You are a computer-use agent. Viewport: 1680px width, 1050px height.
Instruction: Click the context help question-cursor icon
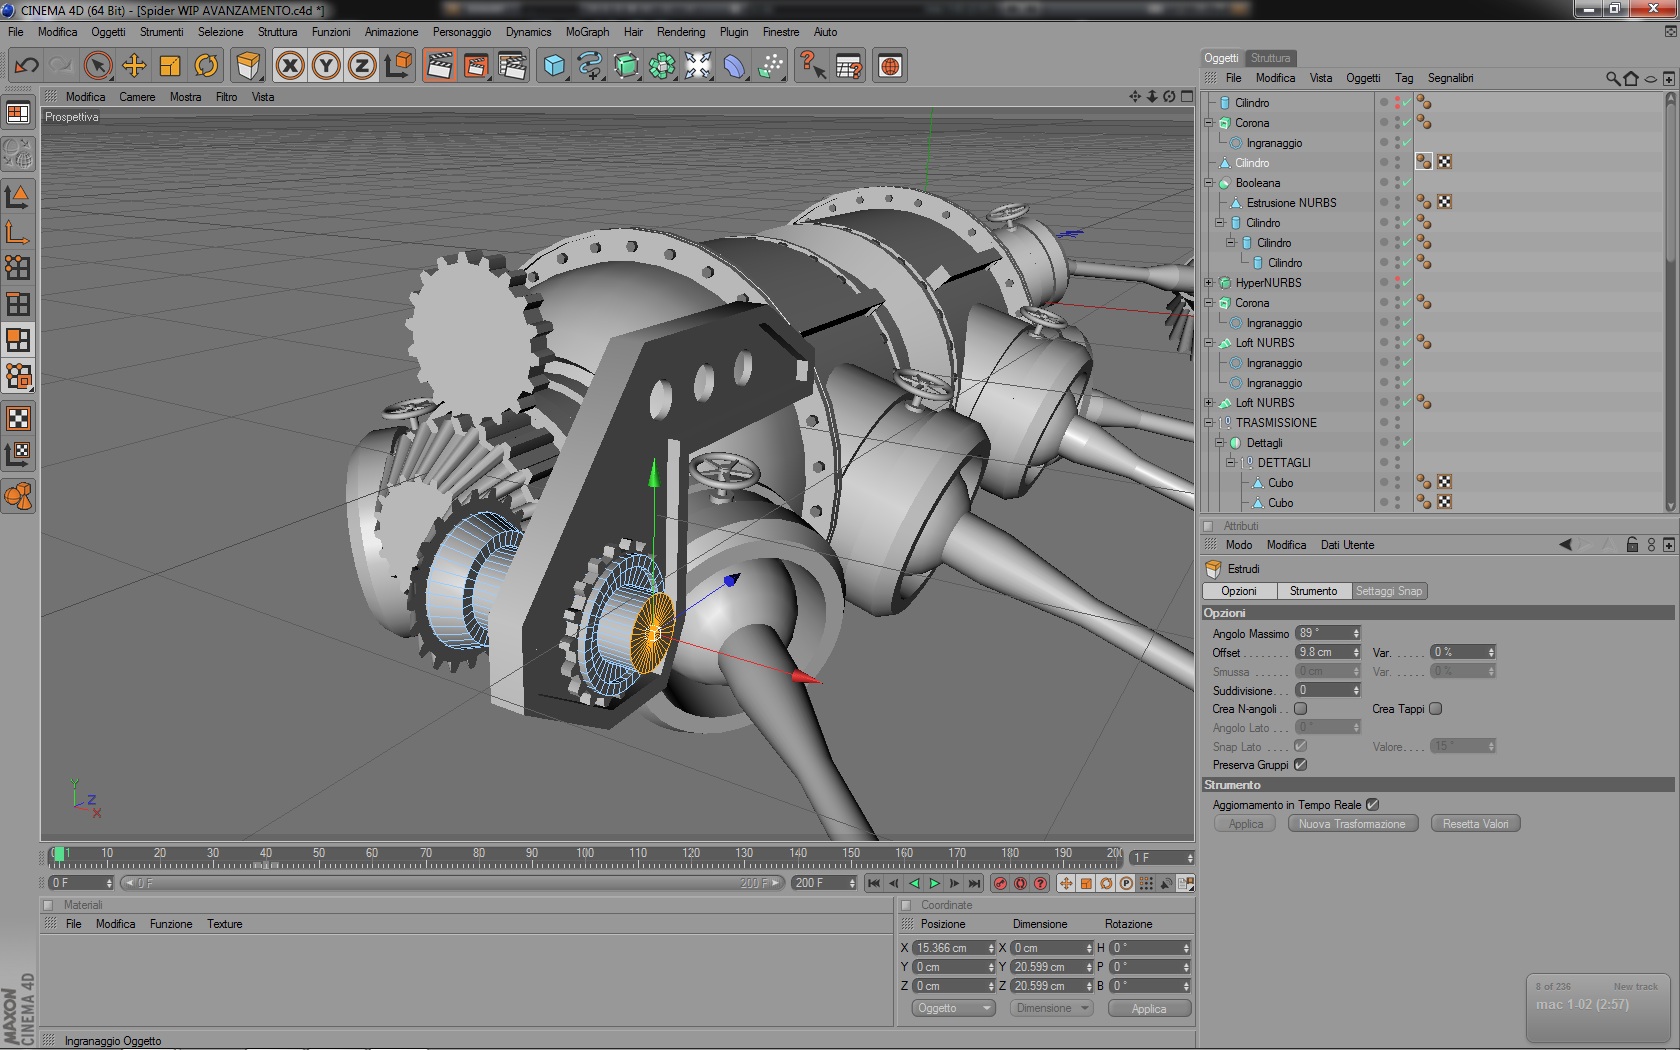tap(812, 66)
